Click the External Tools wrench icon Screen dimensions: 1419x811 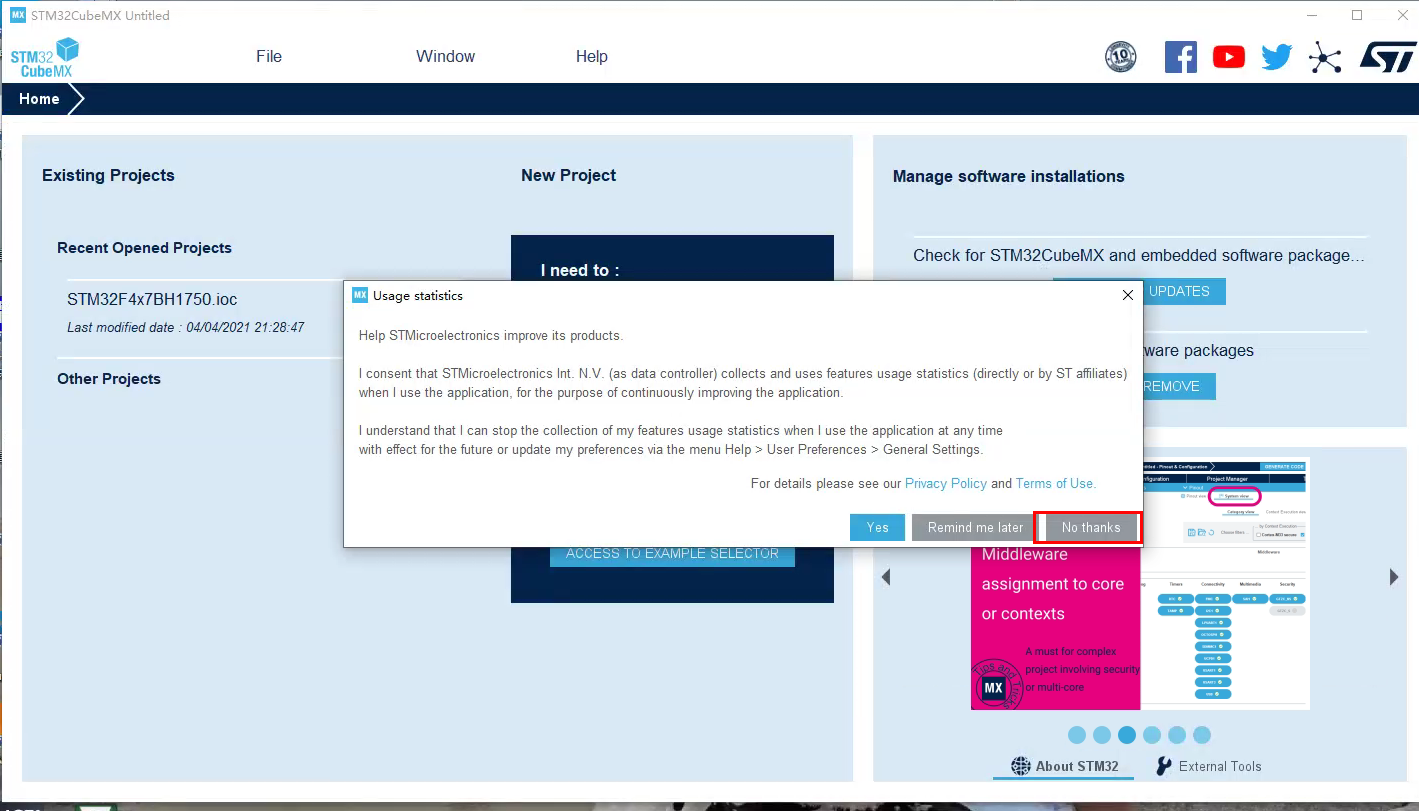pyautogui.click(x=1163, y=766)
